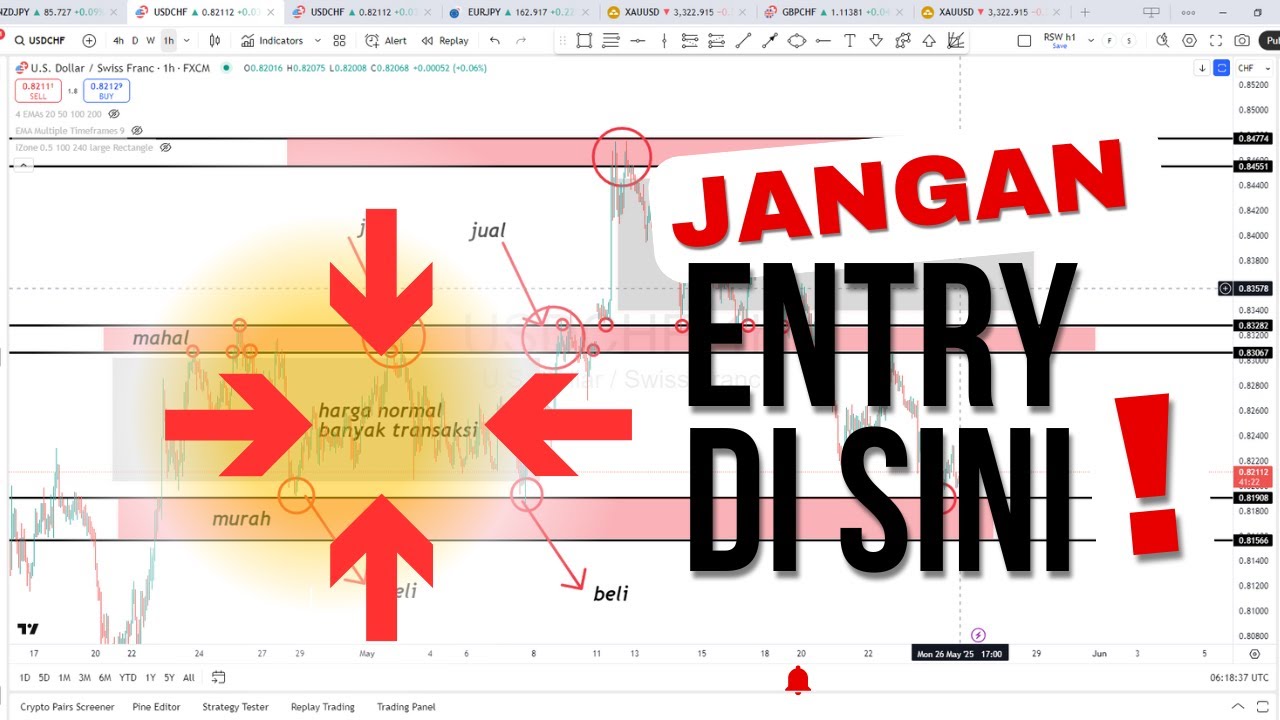Select the Arrow line tool
Viewport: 1280px width, 720px height.
[x=769, y=41]
